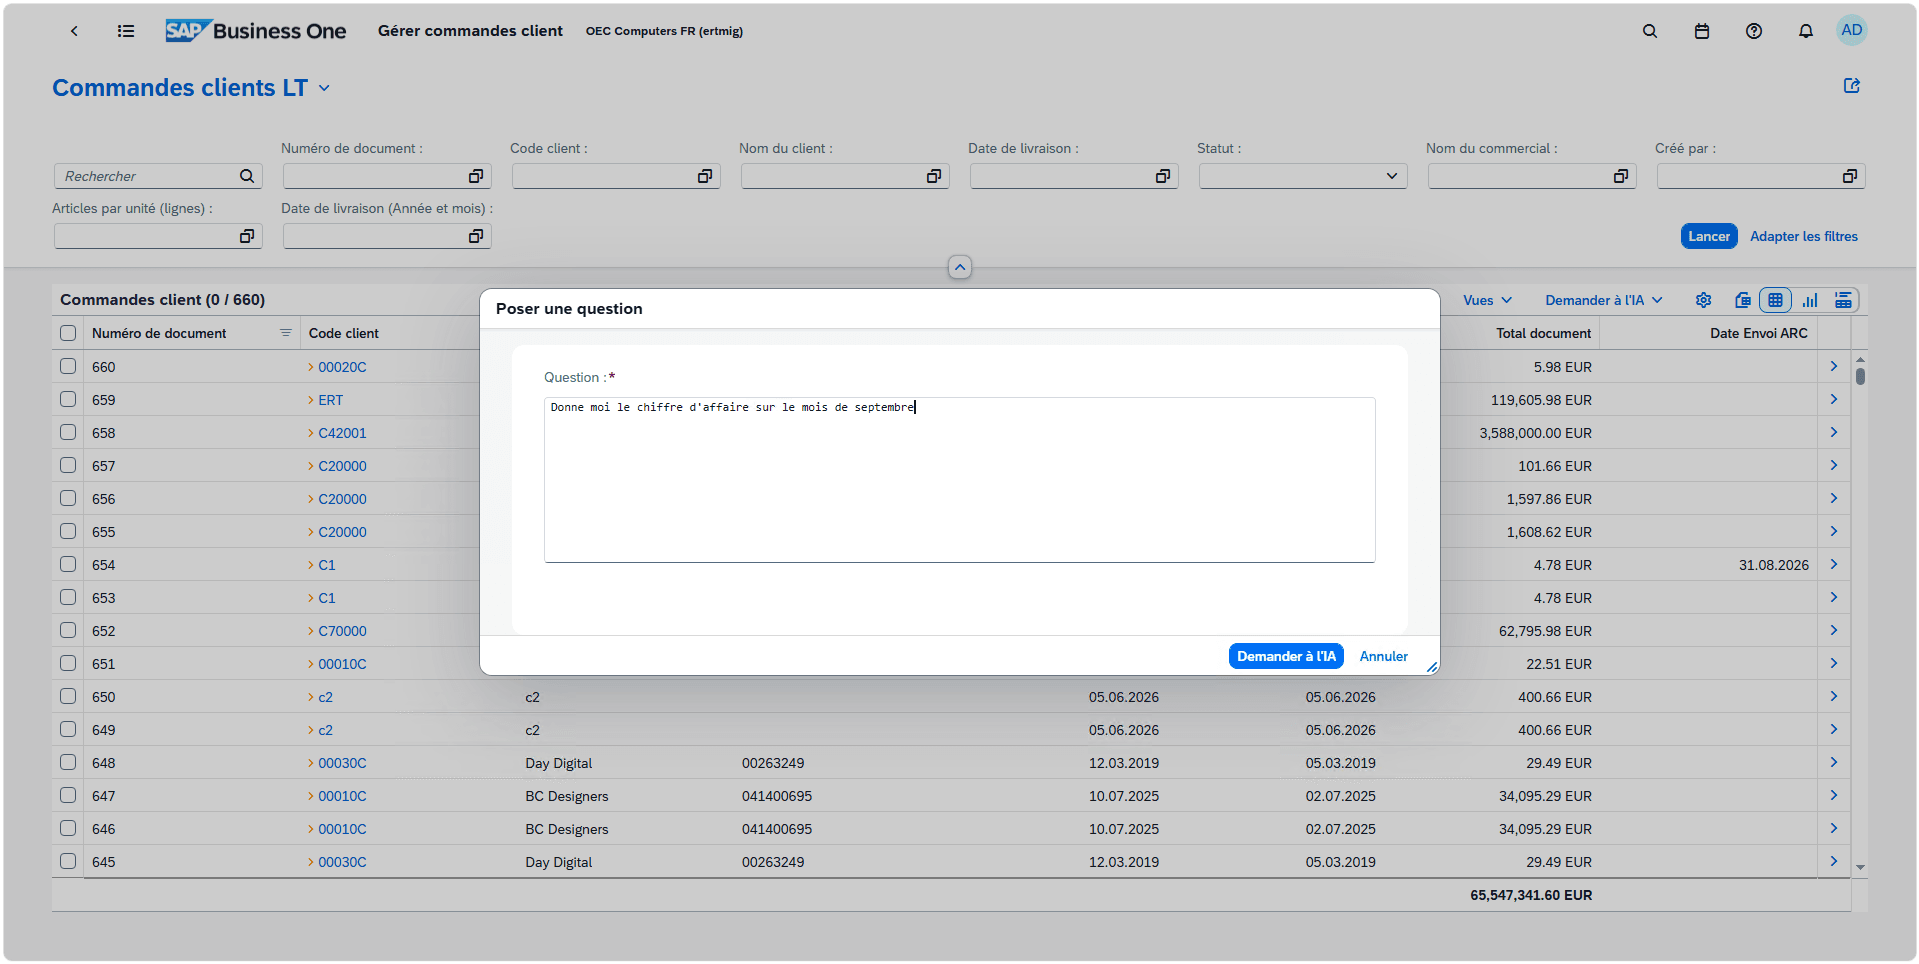Open the Demander à l'IA table menu

point(1603,300)
